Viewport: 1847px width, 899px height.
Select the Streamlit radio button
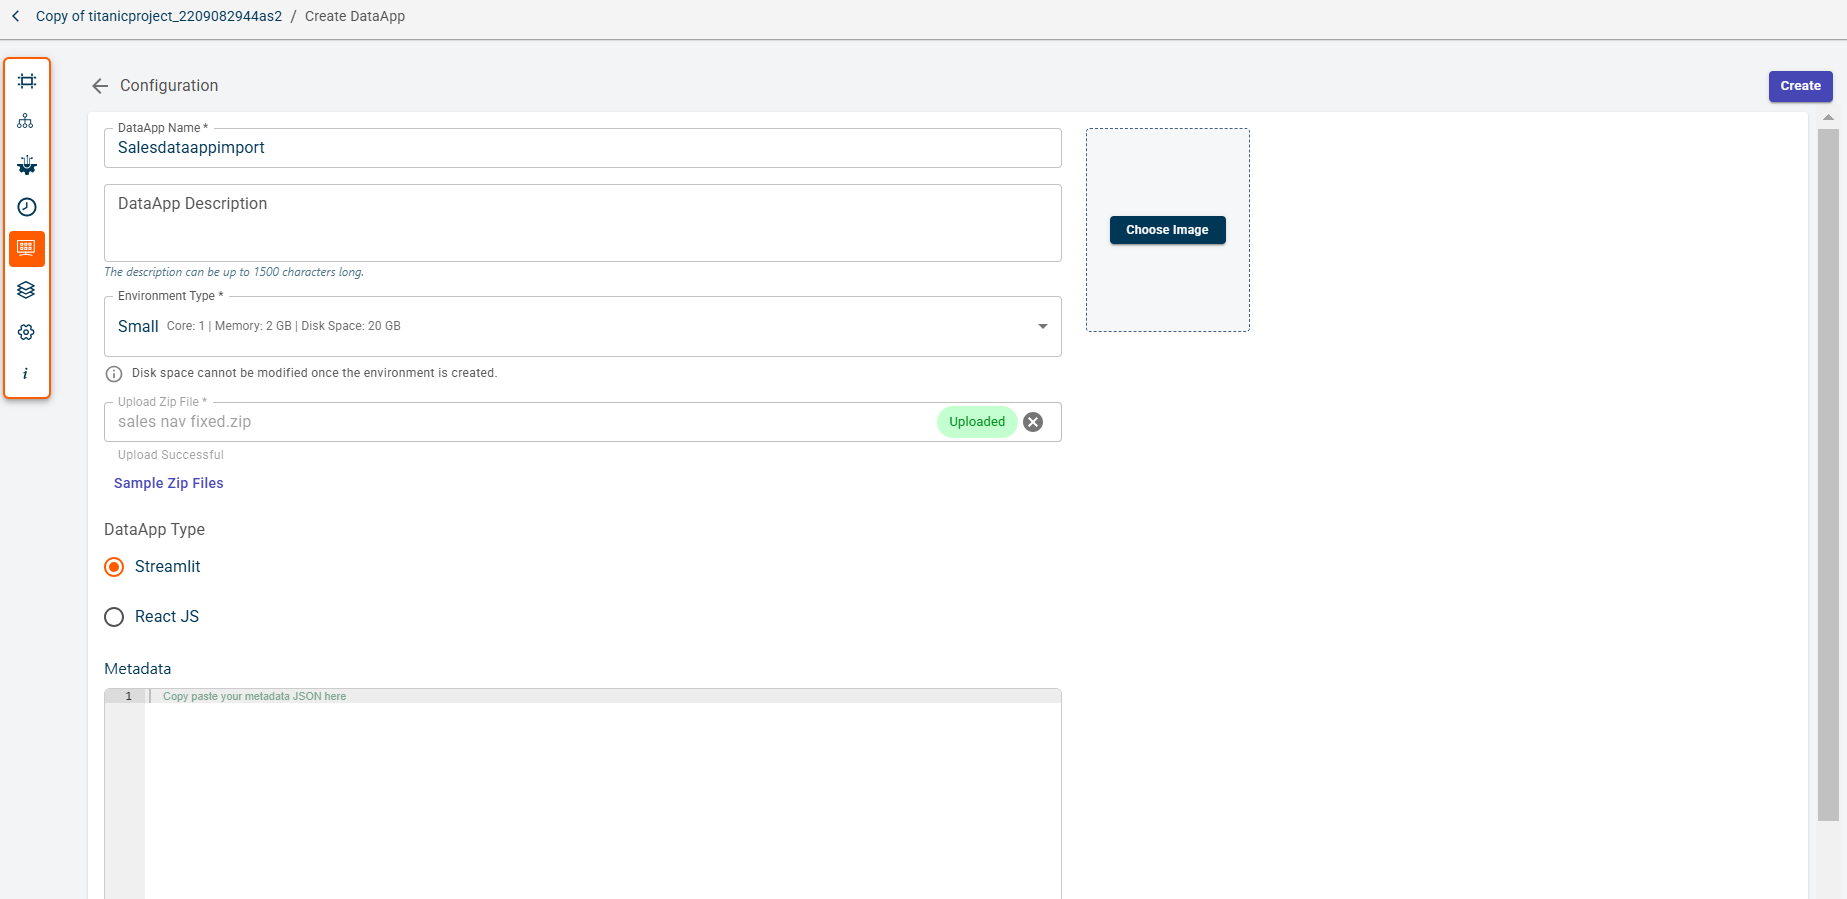pyautogui.click(x=115, y=567)
